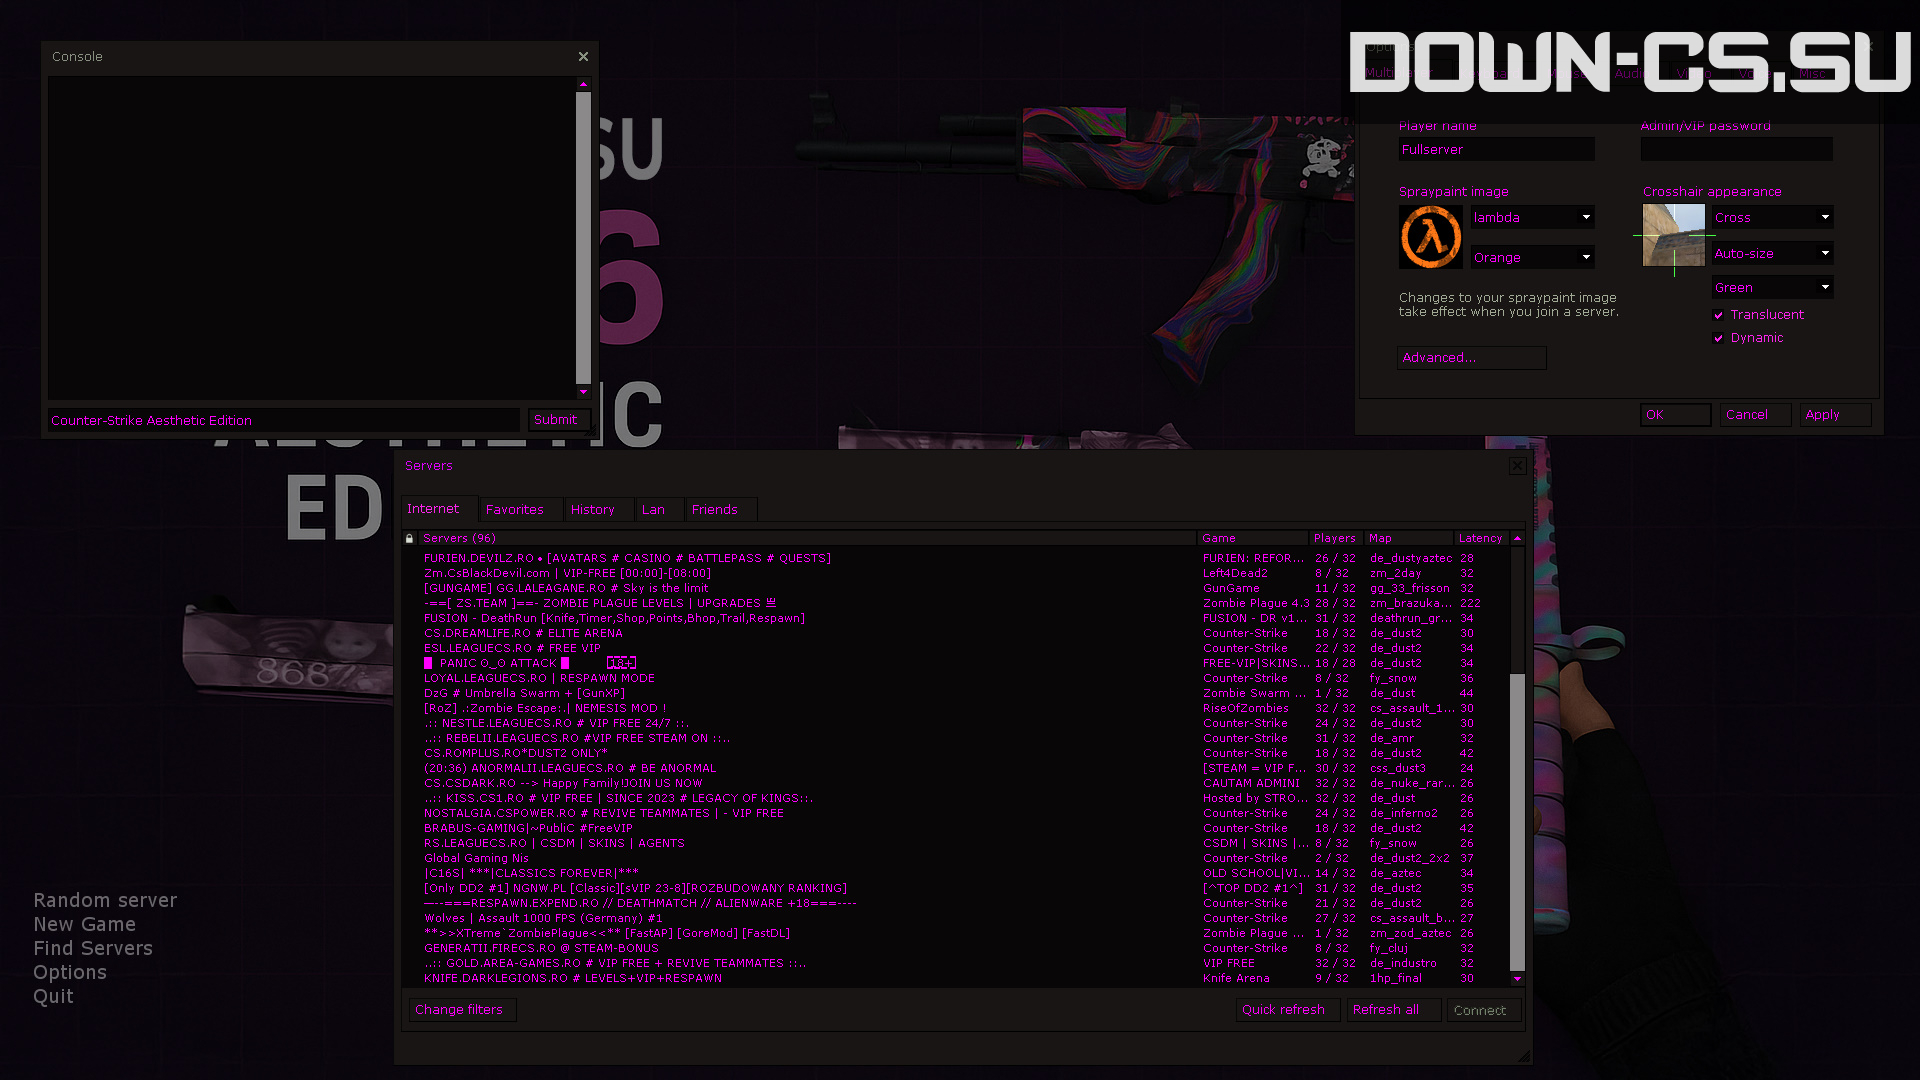Image resolution: width=1920 pixels, height=1080 pixels.
Task: Confirm options with OK button
Action: point(1675,415)
